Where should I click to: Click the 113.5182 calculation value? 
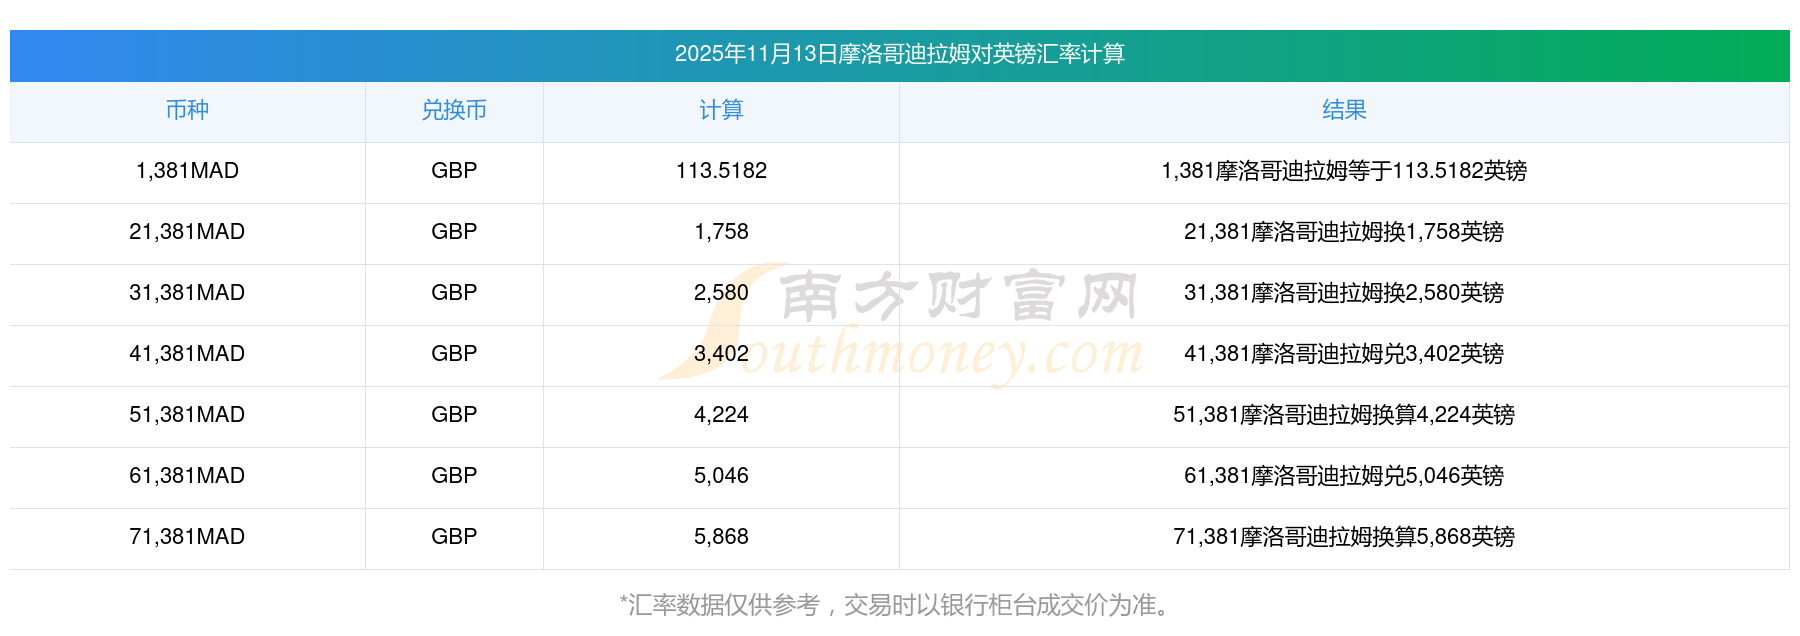point(721,171)
